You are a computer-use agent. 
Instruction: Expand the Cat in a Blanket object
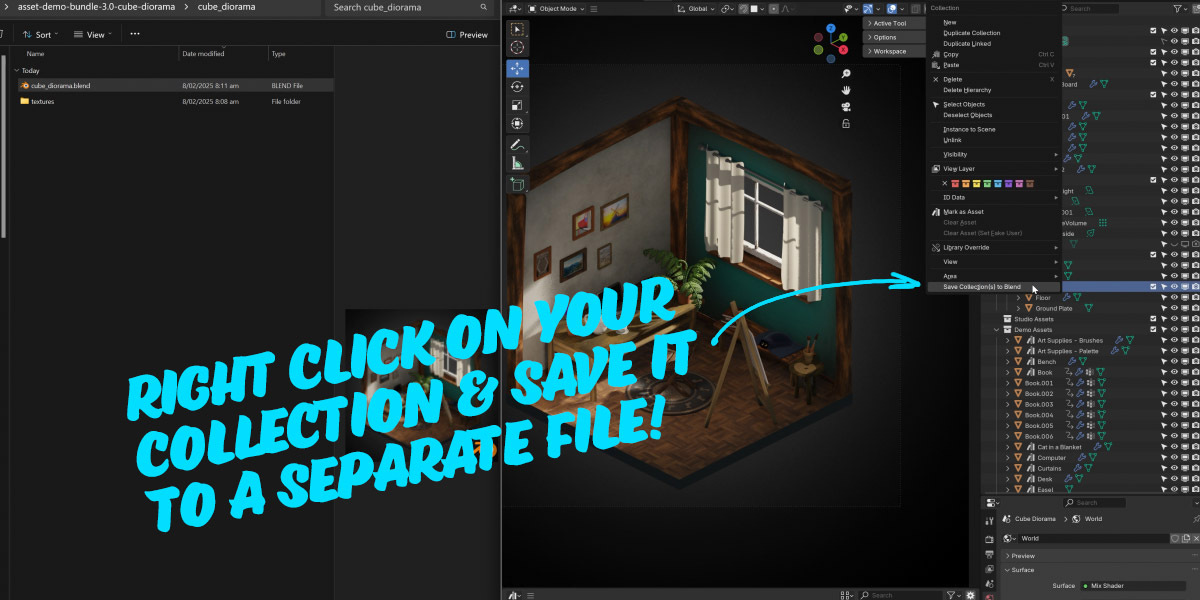point(1008,447)
